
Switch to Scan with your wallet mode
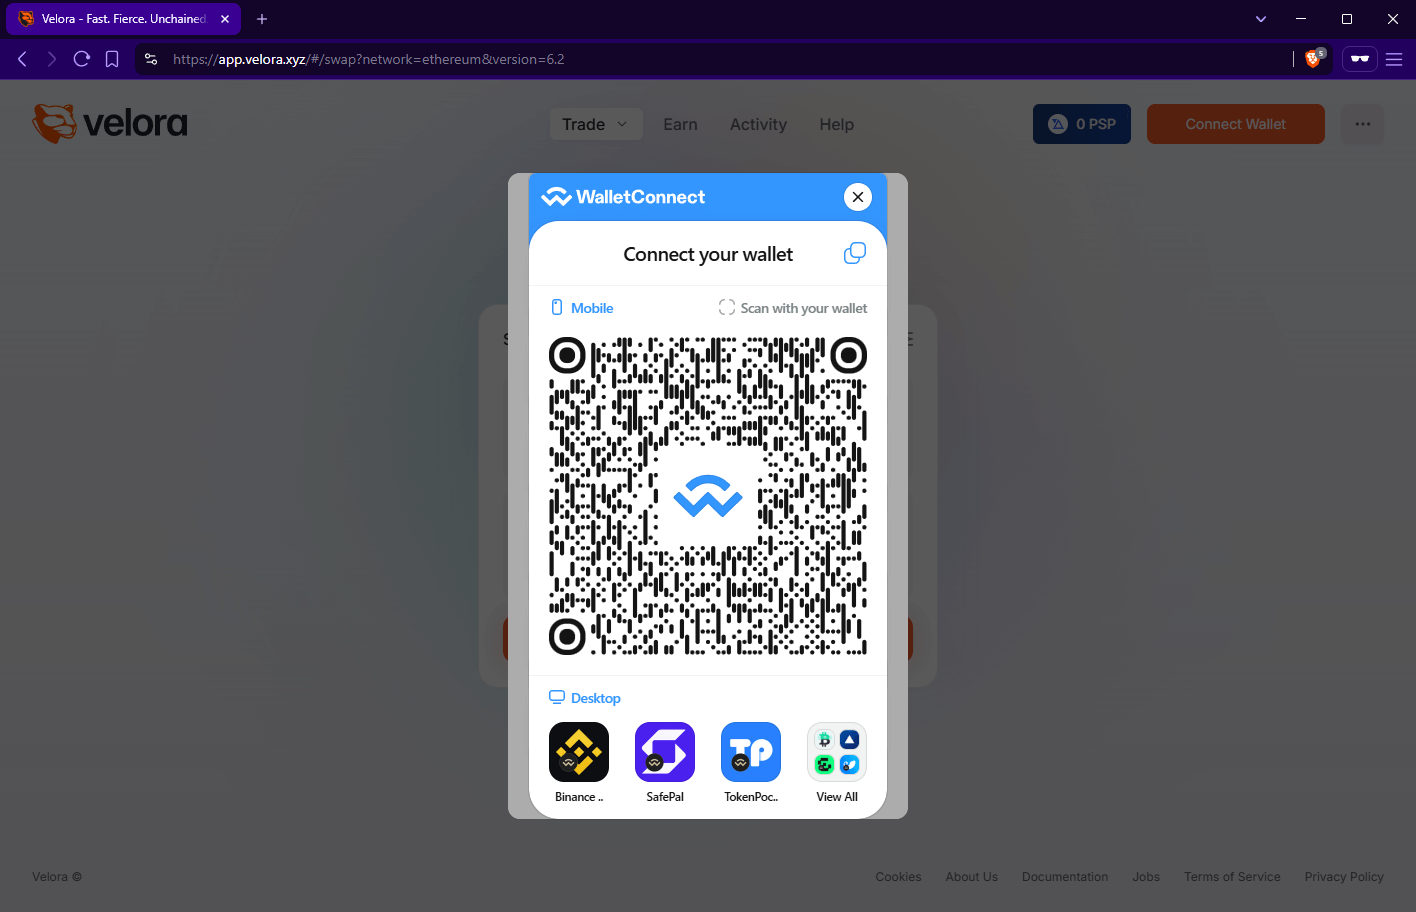[x=792, y=307]
